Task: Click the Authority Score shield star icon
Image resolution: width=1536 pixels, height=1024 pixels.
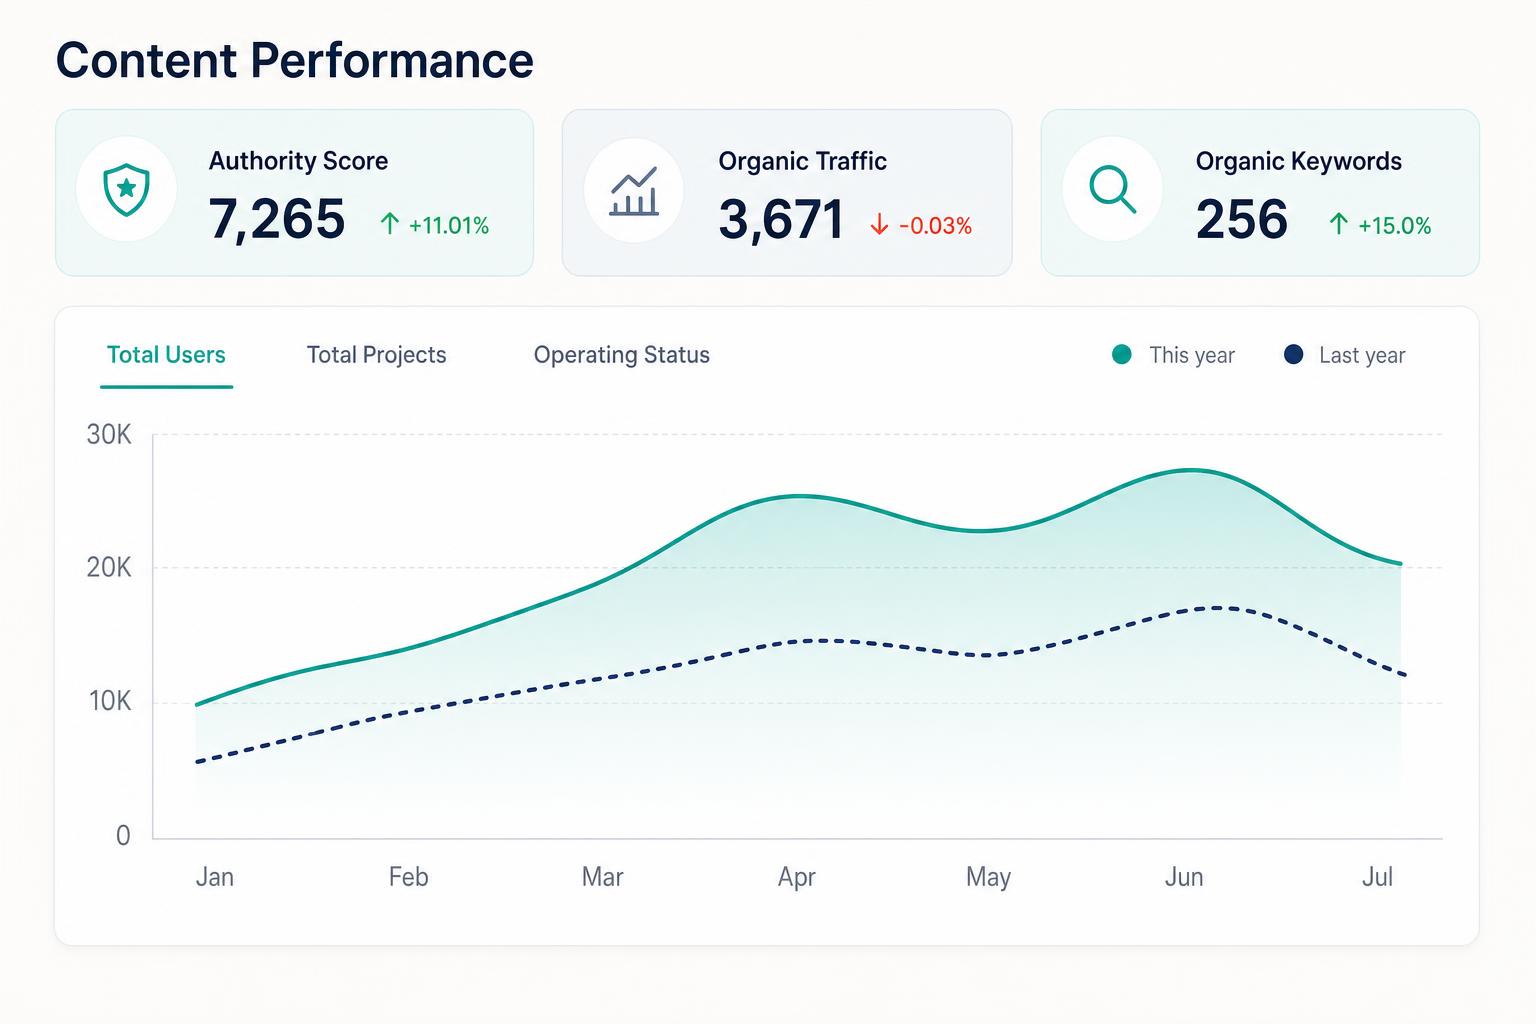Action: (x=127, y=190)
